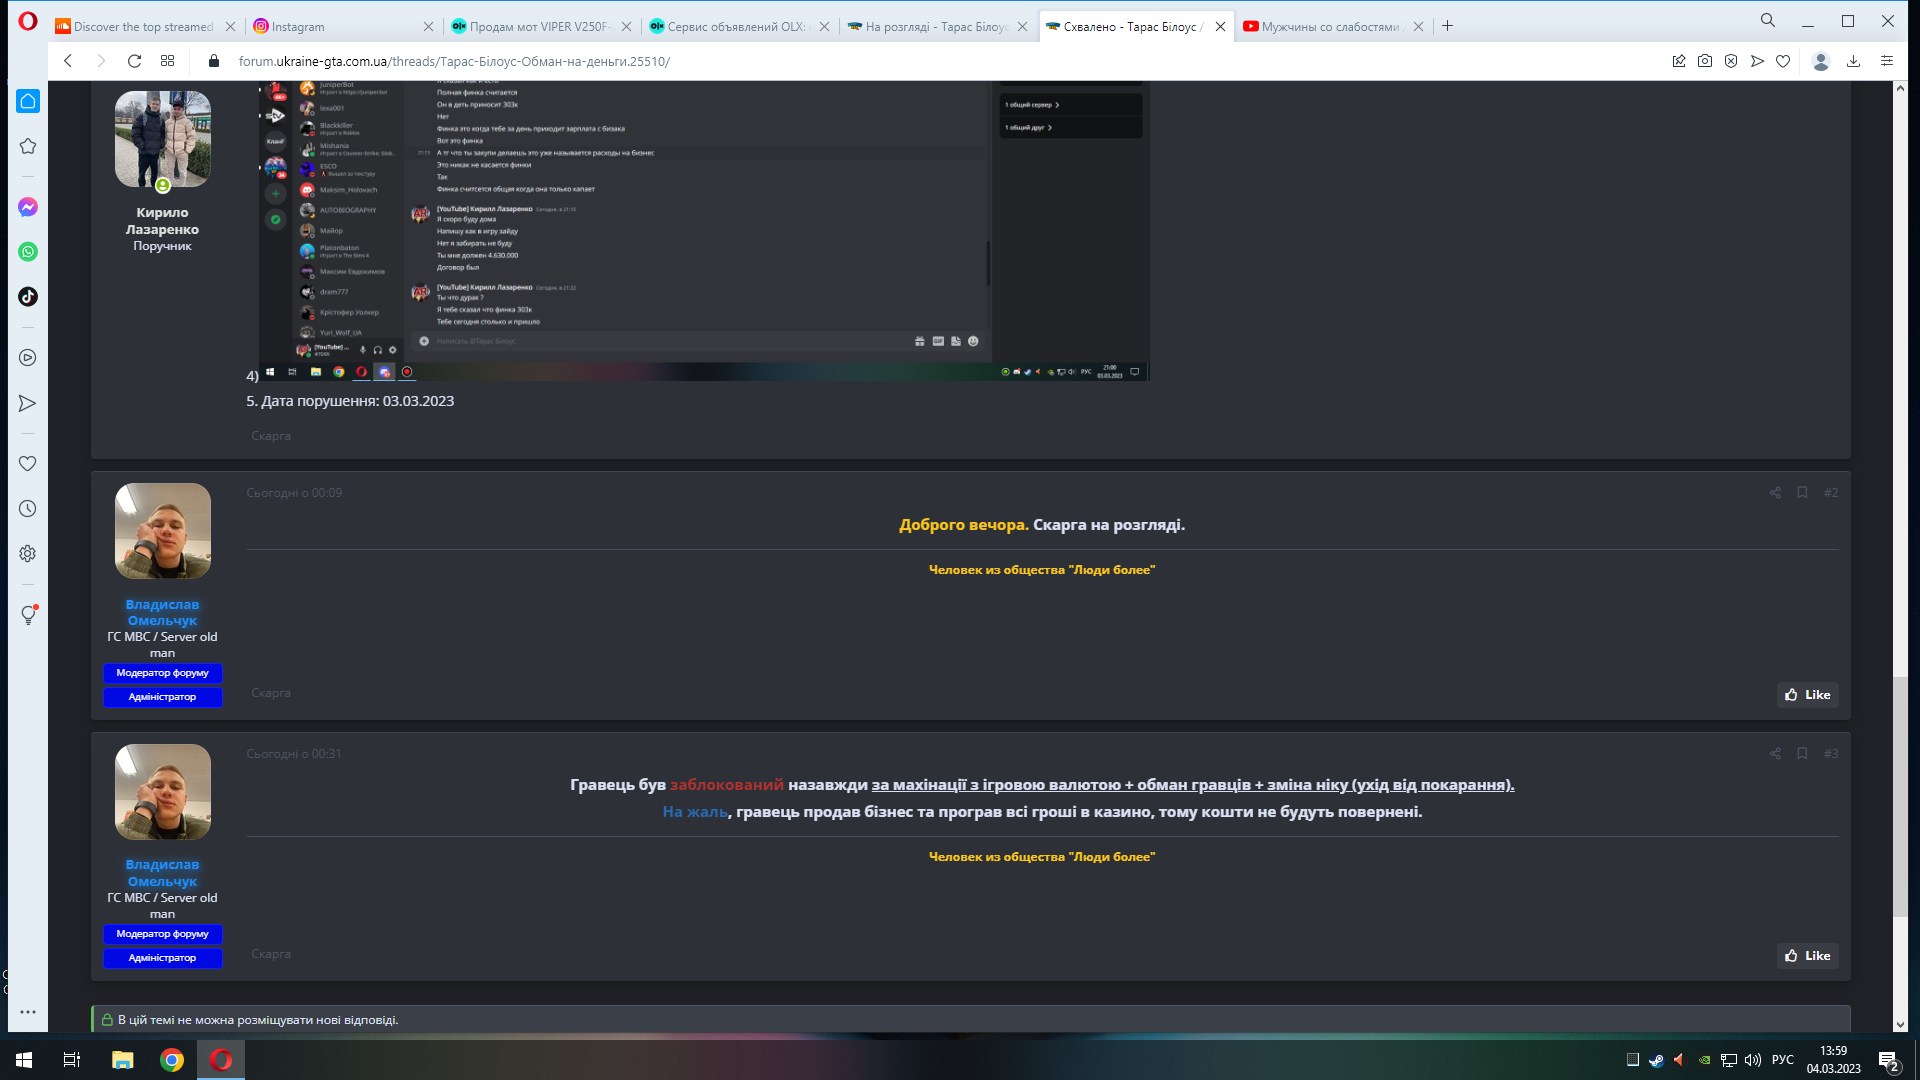
Task: Open File Explorer from taskbar
Action: 122,1060
